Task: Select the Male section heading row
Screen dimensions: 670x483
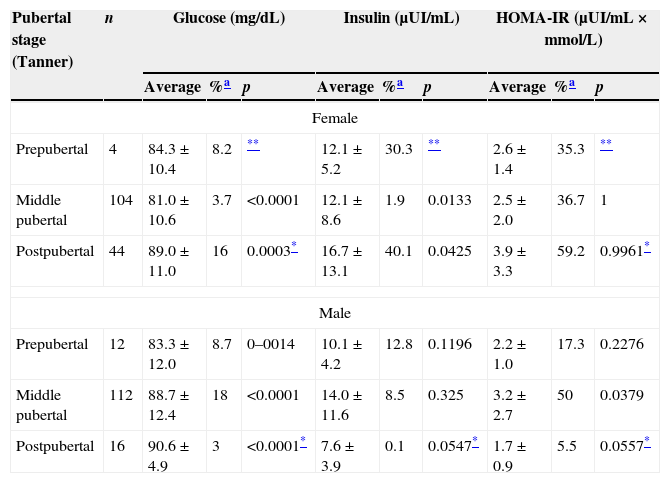Action: pos(335,313)
